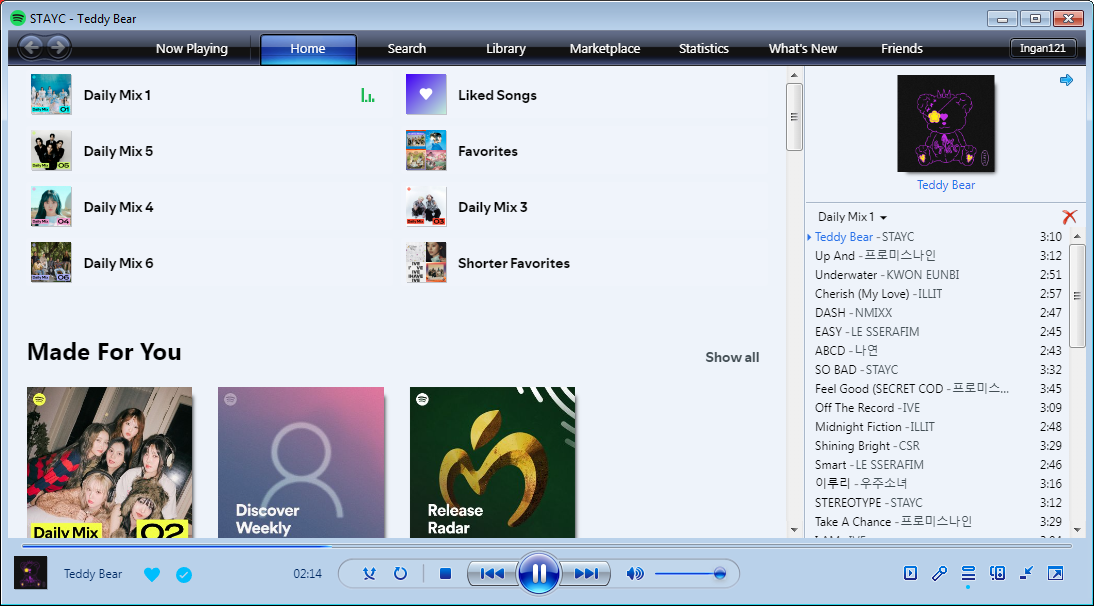Select EASY - LE SSERAFIM in queue
The width and height of the screenshot is (1094, 606).
[938, 332]
